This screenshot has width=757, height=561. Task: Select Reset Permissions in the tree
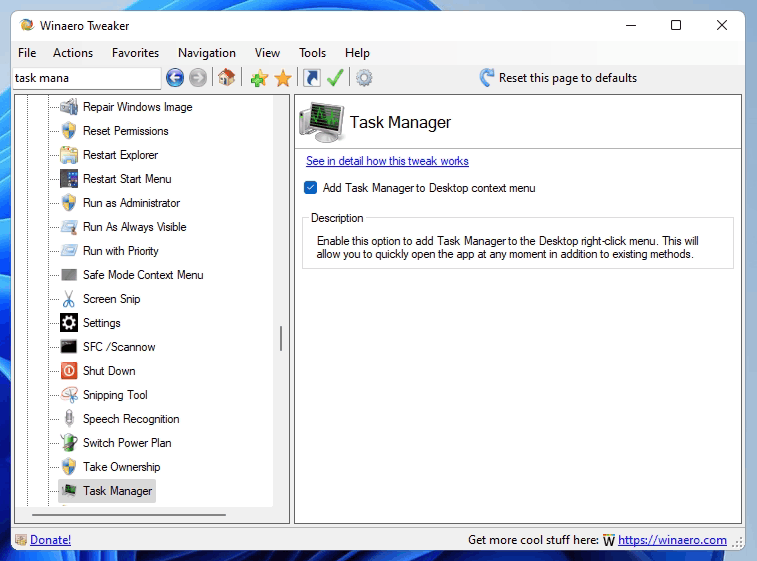point(126,131)
